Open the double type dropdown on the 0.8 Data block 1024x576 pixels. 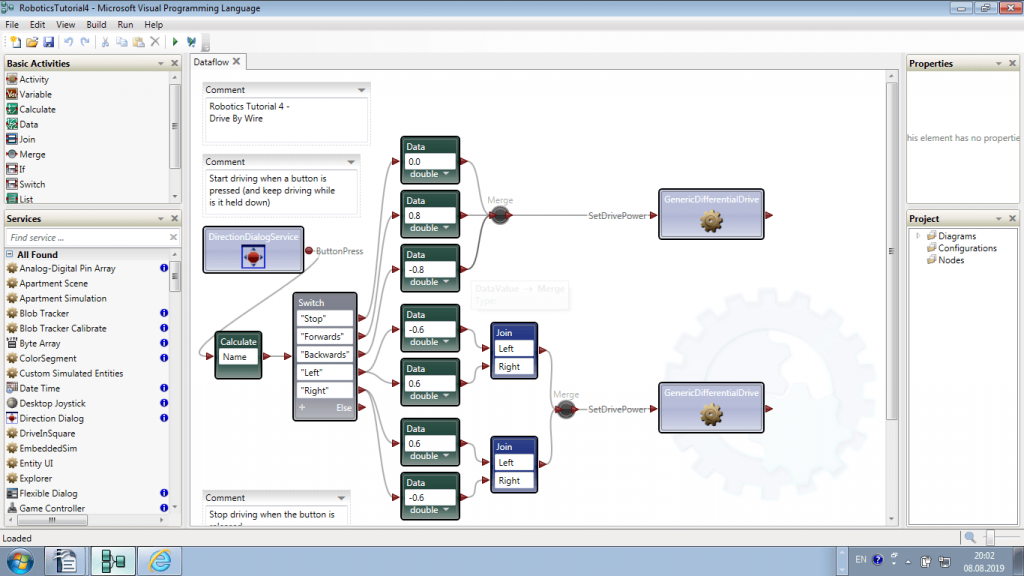point(447,228)
